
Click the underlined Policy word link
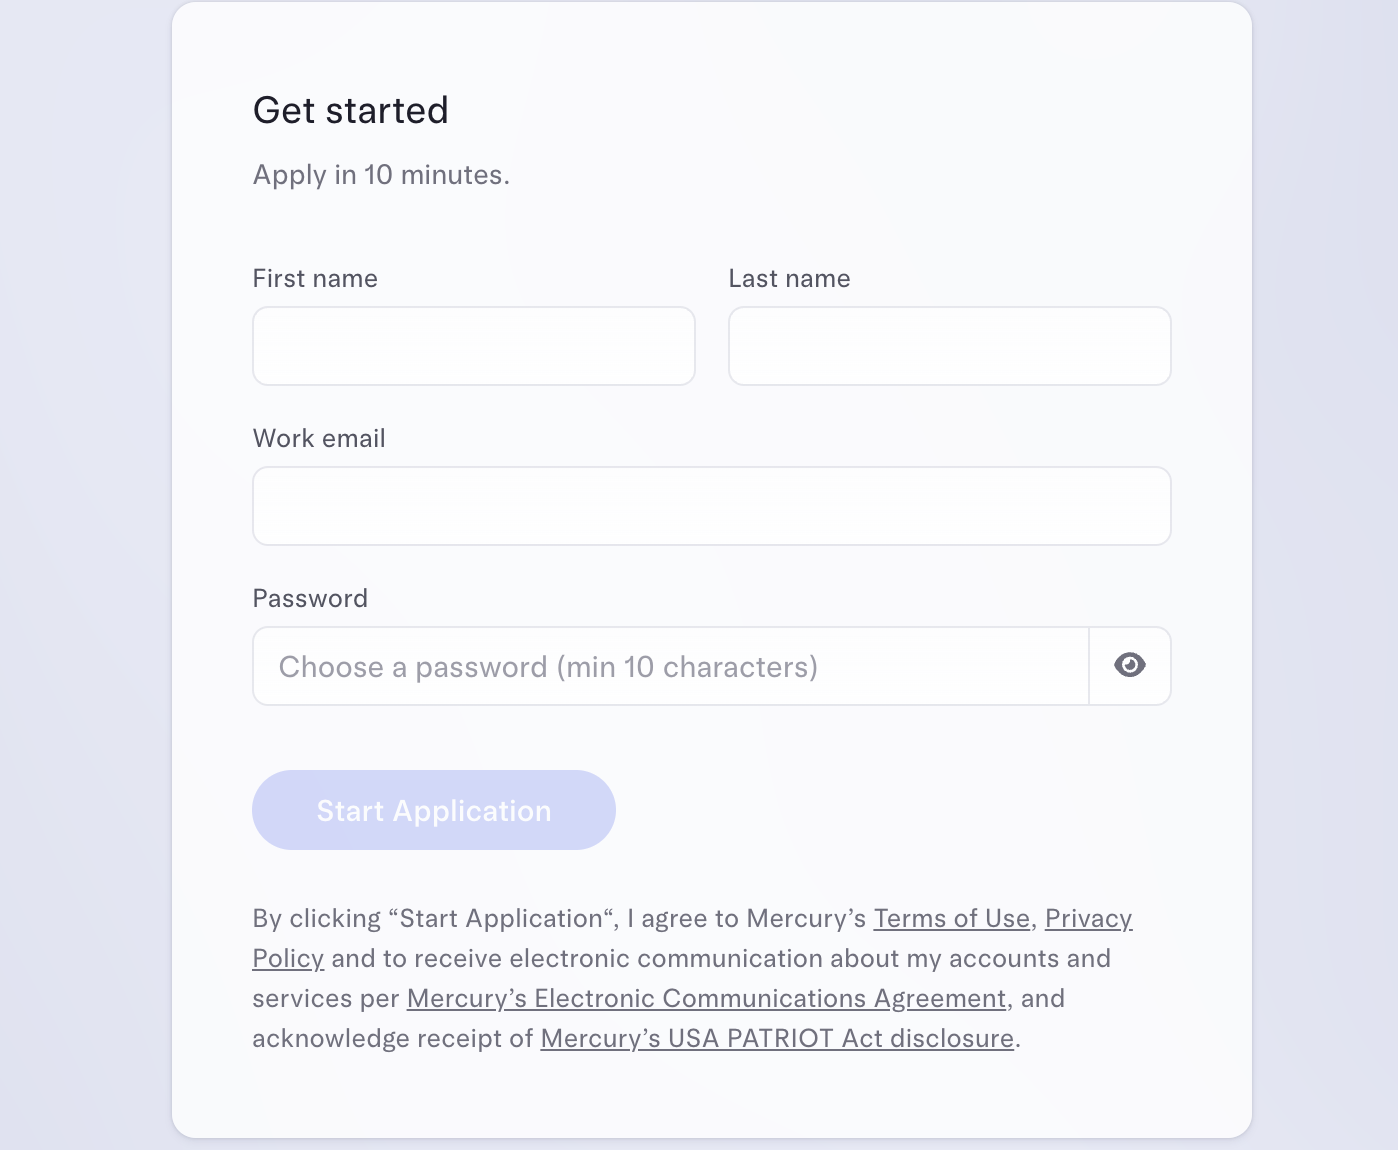tap(288, 958)
